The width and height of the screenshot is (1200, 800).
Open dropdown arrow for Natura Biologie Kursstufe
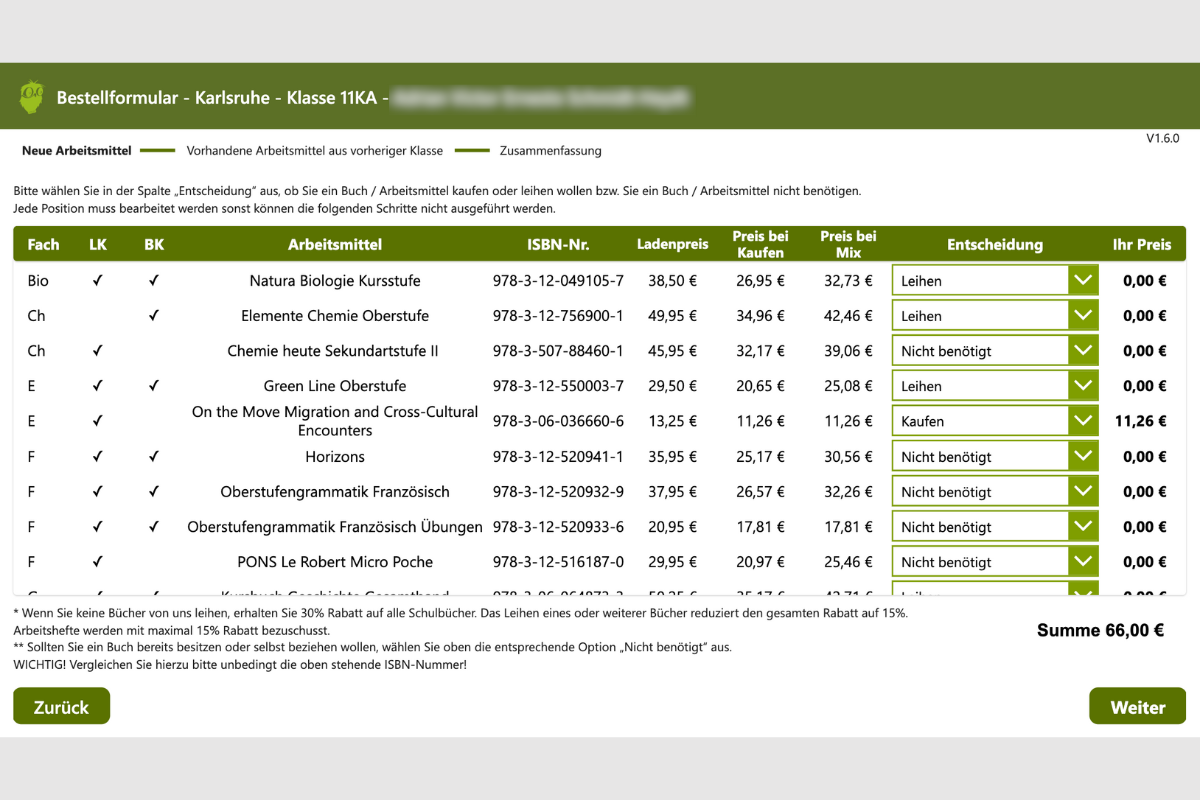1083,281
